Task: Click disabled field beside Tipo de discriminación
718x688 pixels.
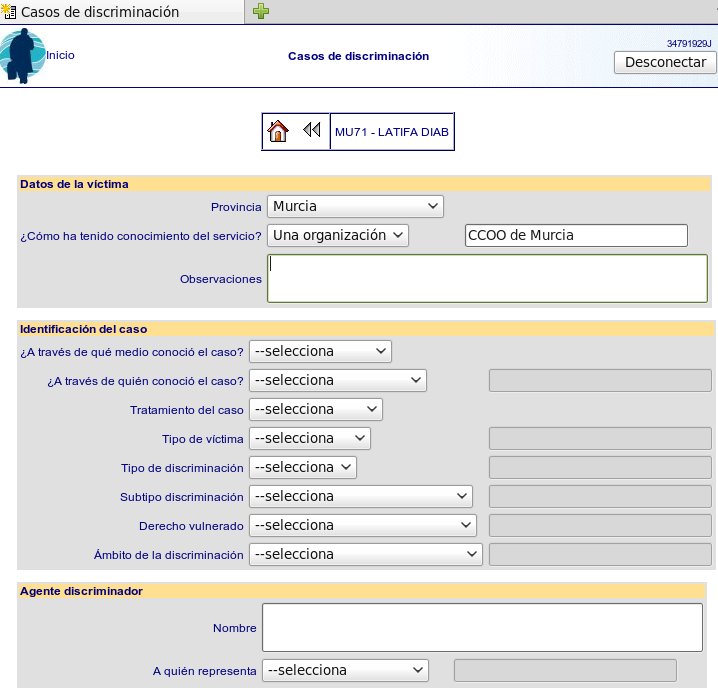Action: pos(600,467)
